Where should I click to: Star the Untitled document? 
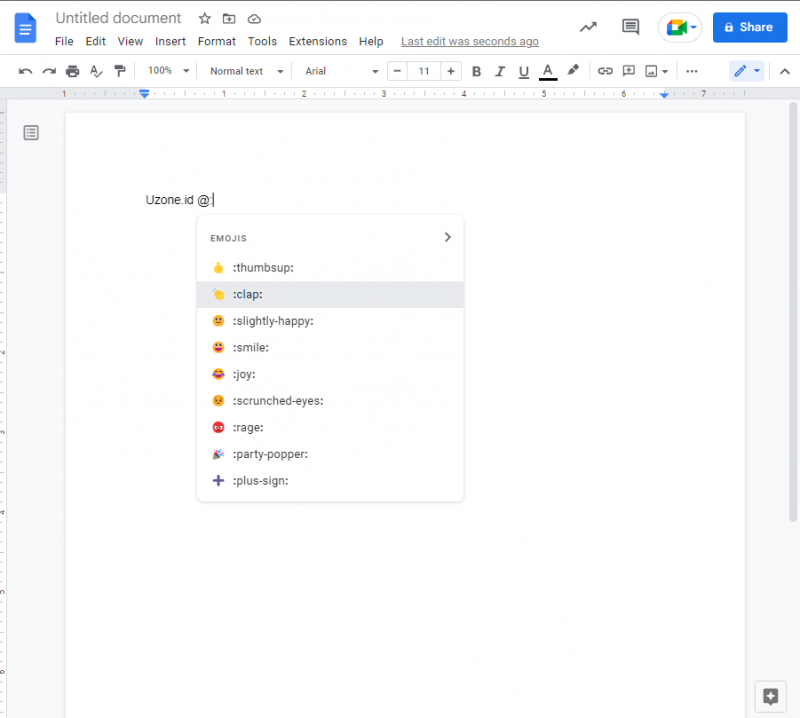pos(205,19)
